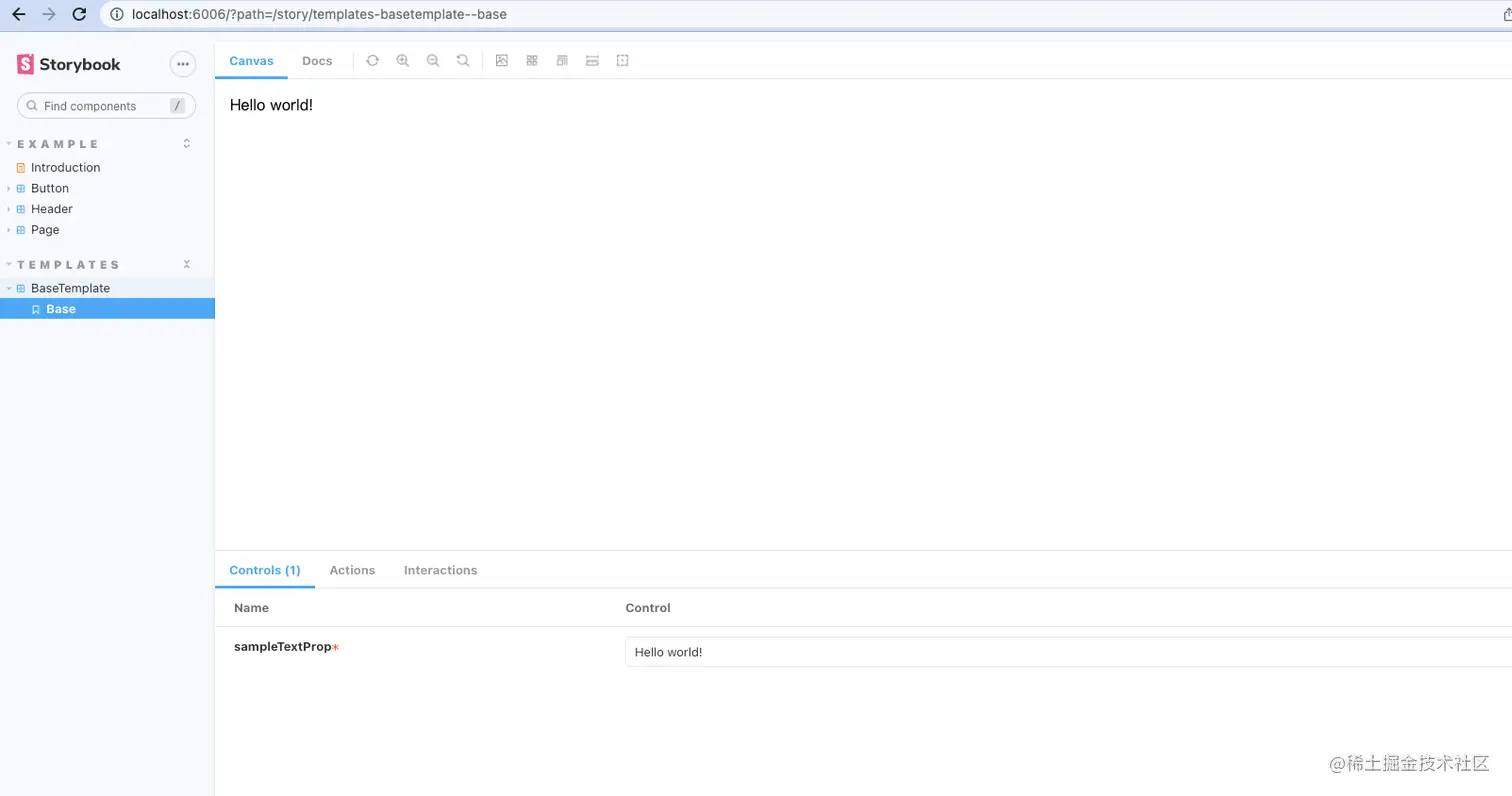Open the Storybook menu via ellipsis button

183,63
